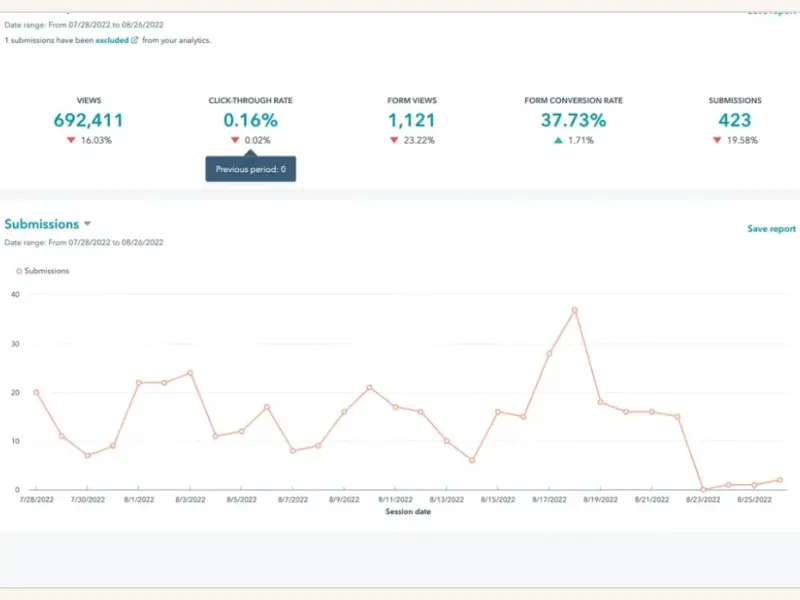Screen dimensions: 800x600
Task: Open the "excluded" submissions link
Action: [x=111, y=40]
